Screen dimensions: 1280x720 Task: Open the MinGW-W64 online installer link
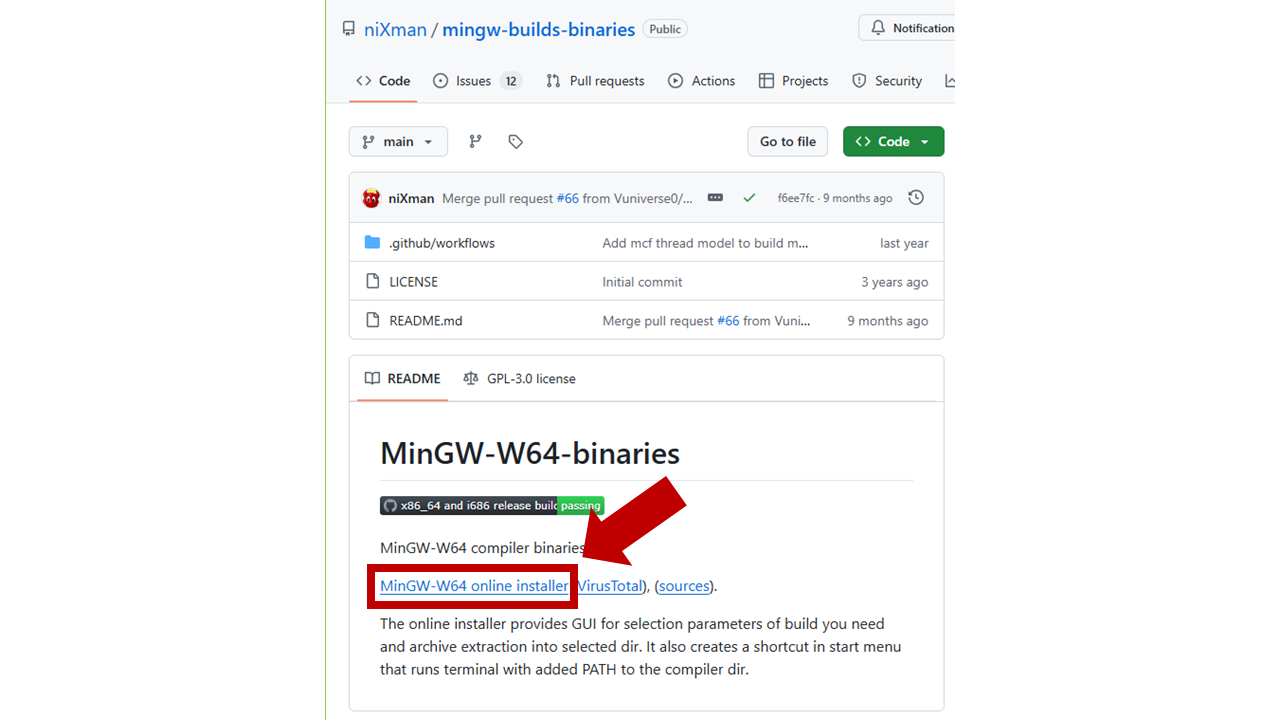click(474, 586)
